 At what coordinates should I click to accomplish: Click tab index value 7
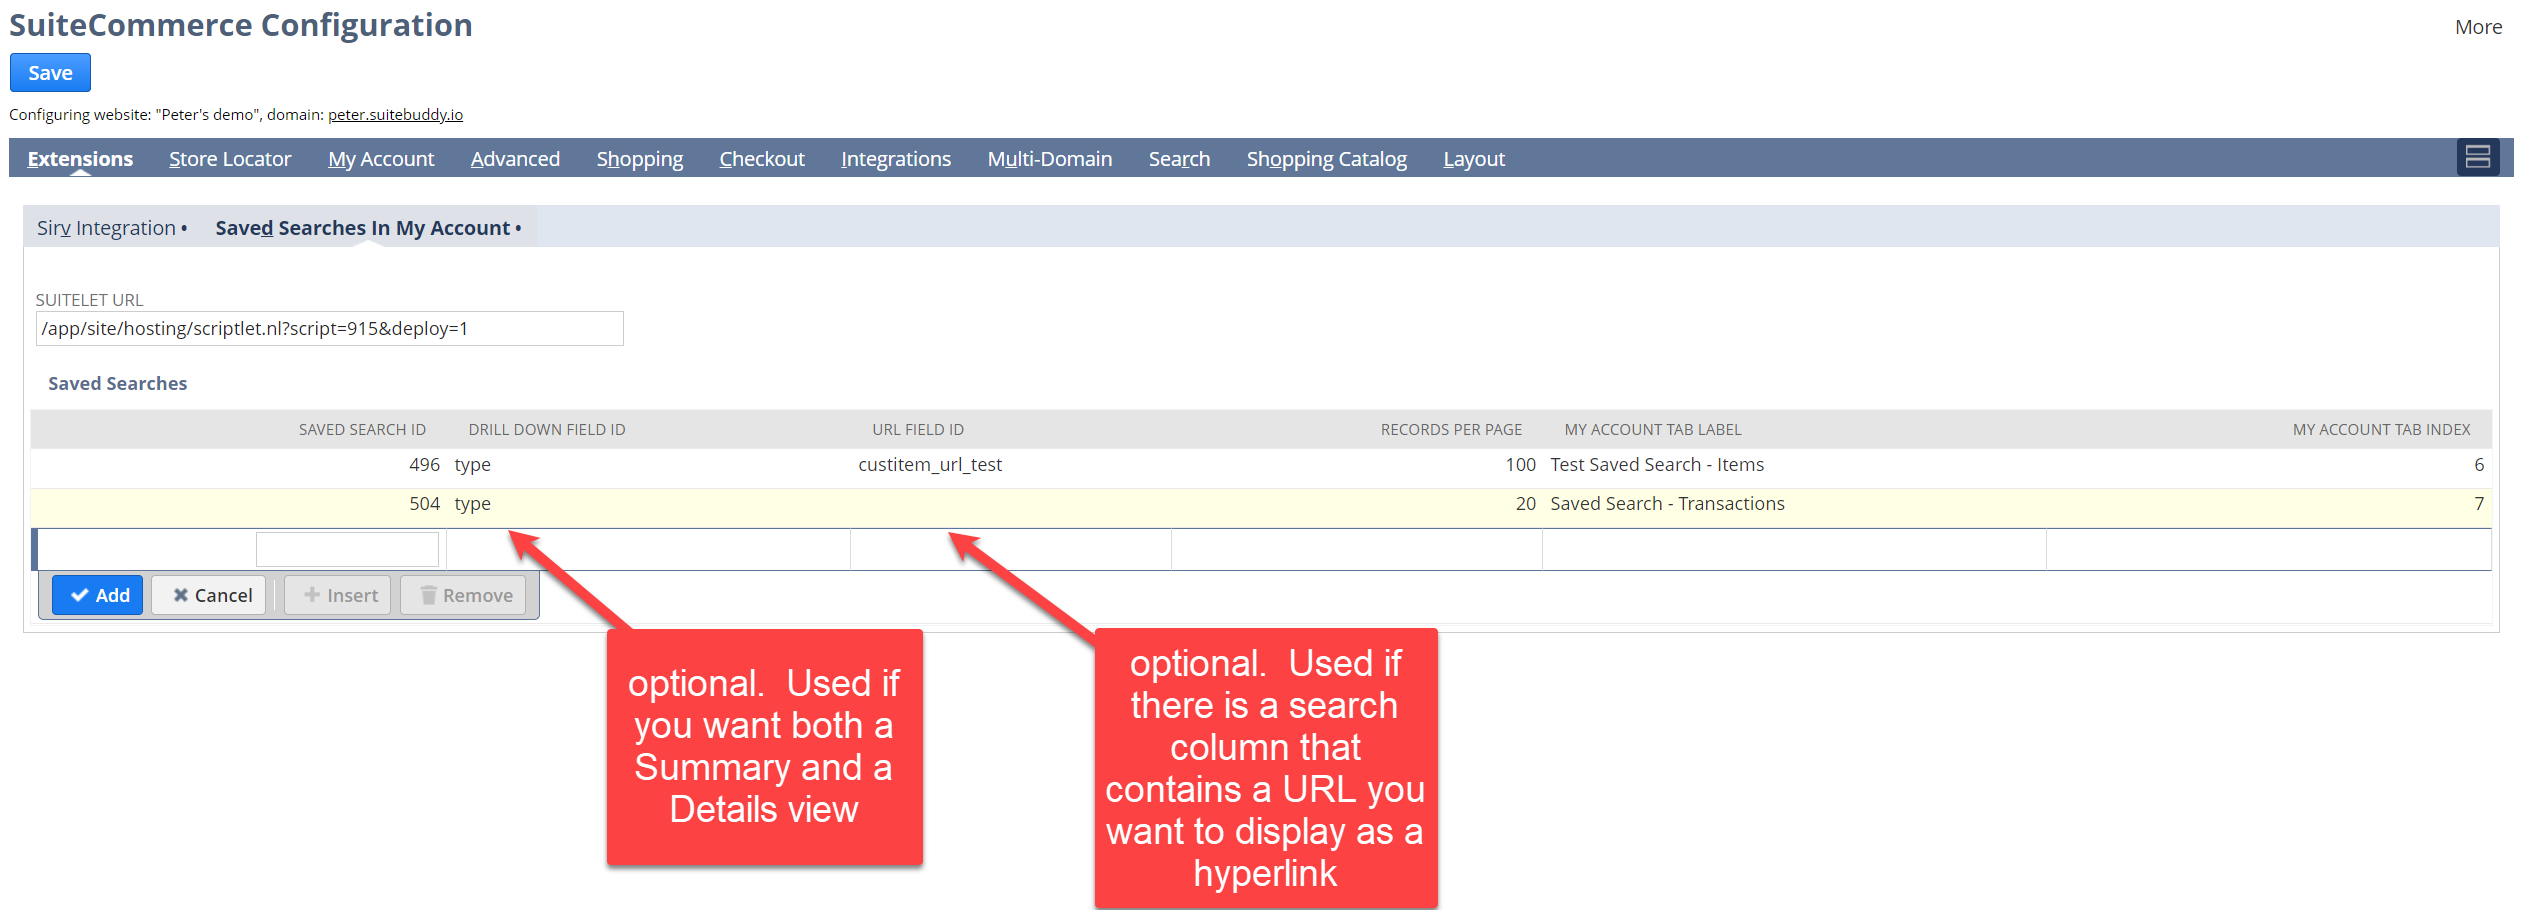click(2479, 504)
